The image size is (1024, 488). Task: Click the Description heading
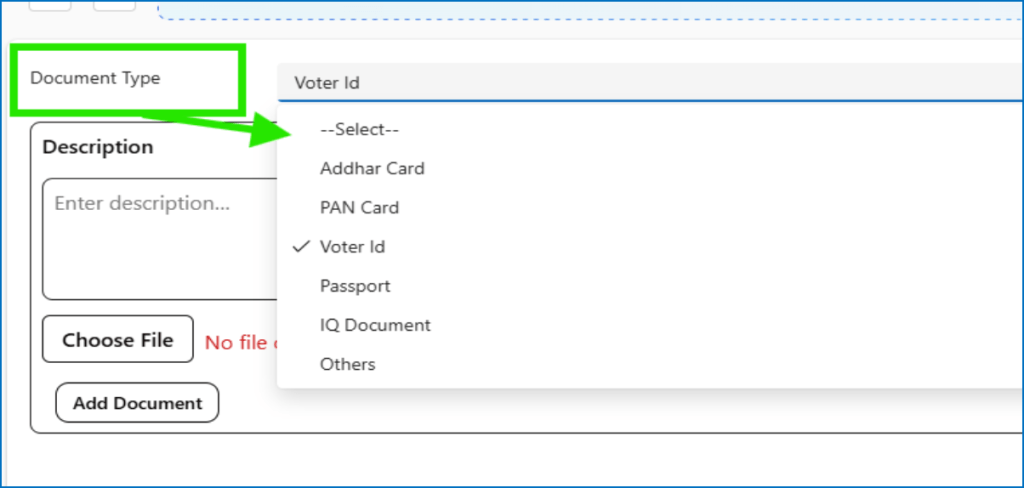[x=98, y=147]
